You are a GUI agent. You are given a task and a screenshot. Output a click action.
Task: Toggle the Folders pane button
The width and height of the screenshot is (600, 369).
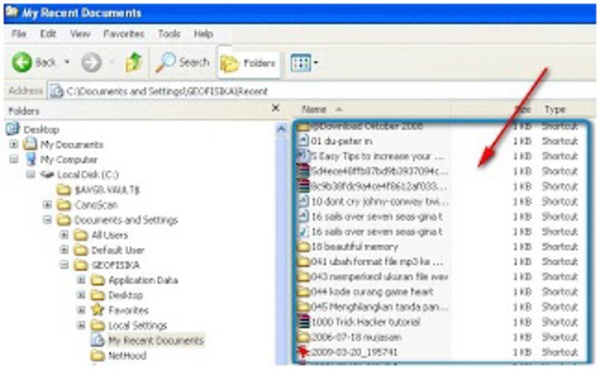(x=248, y=63)
